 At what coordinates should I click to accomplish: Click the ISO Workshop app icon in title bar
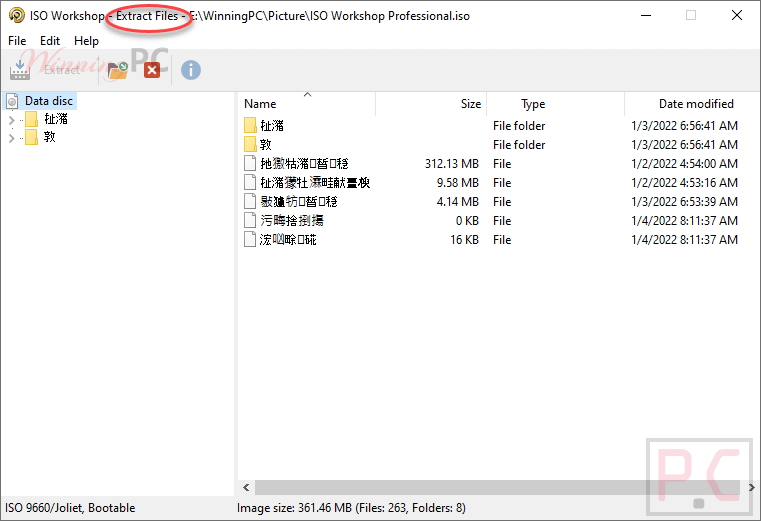[17, 16]
